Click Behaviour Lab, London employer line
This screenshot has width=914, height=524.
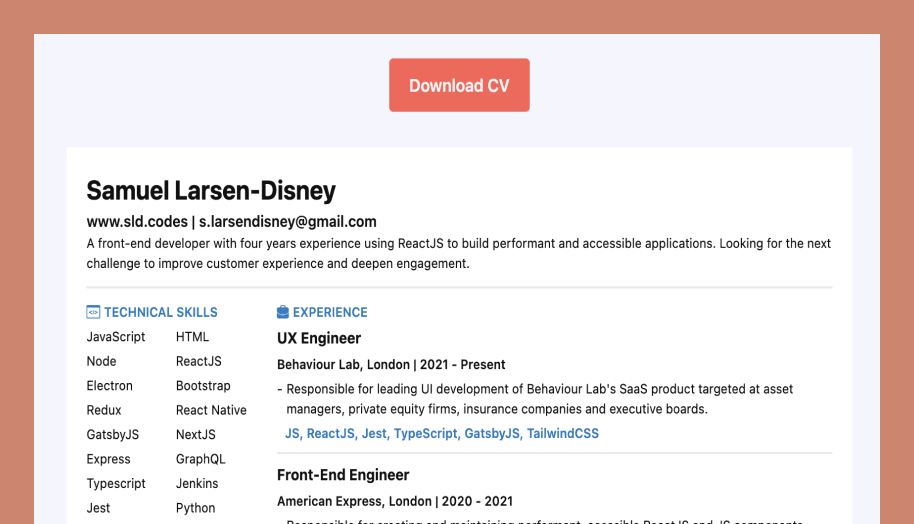pos(391,365)
